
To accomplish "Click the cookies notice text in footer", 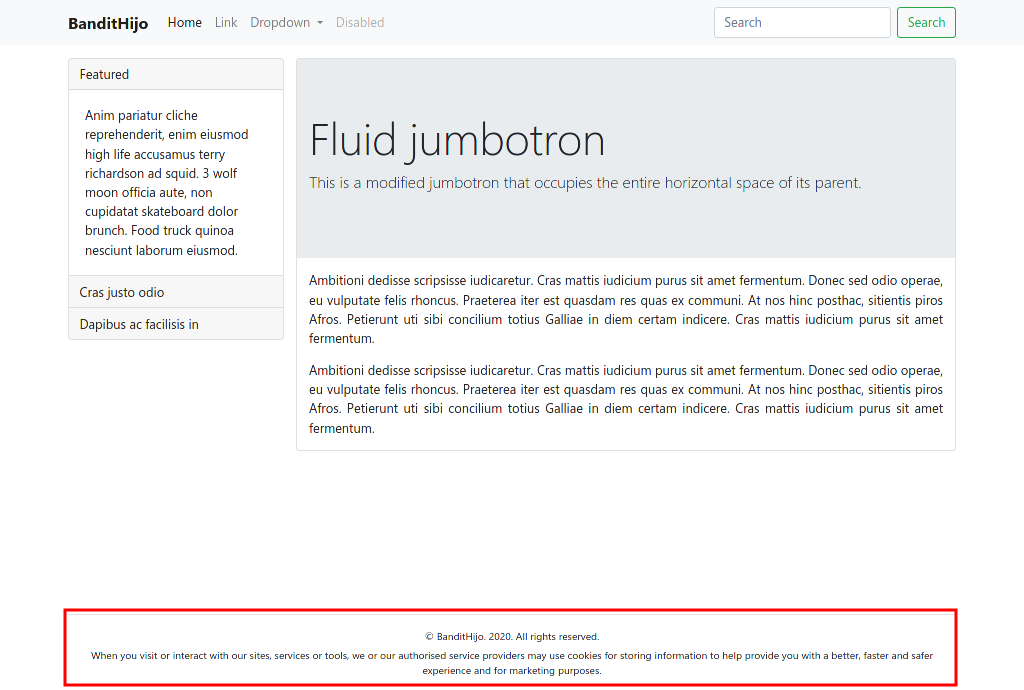I will tap(511, 663).
